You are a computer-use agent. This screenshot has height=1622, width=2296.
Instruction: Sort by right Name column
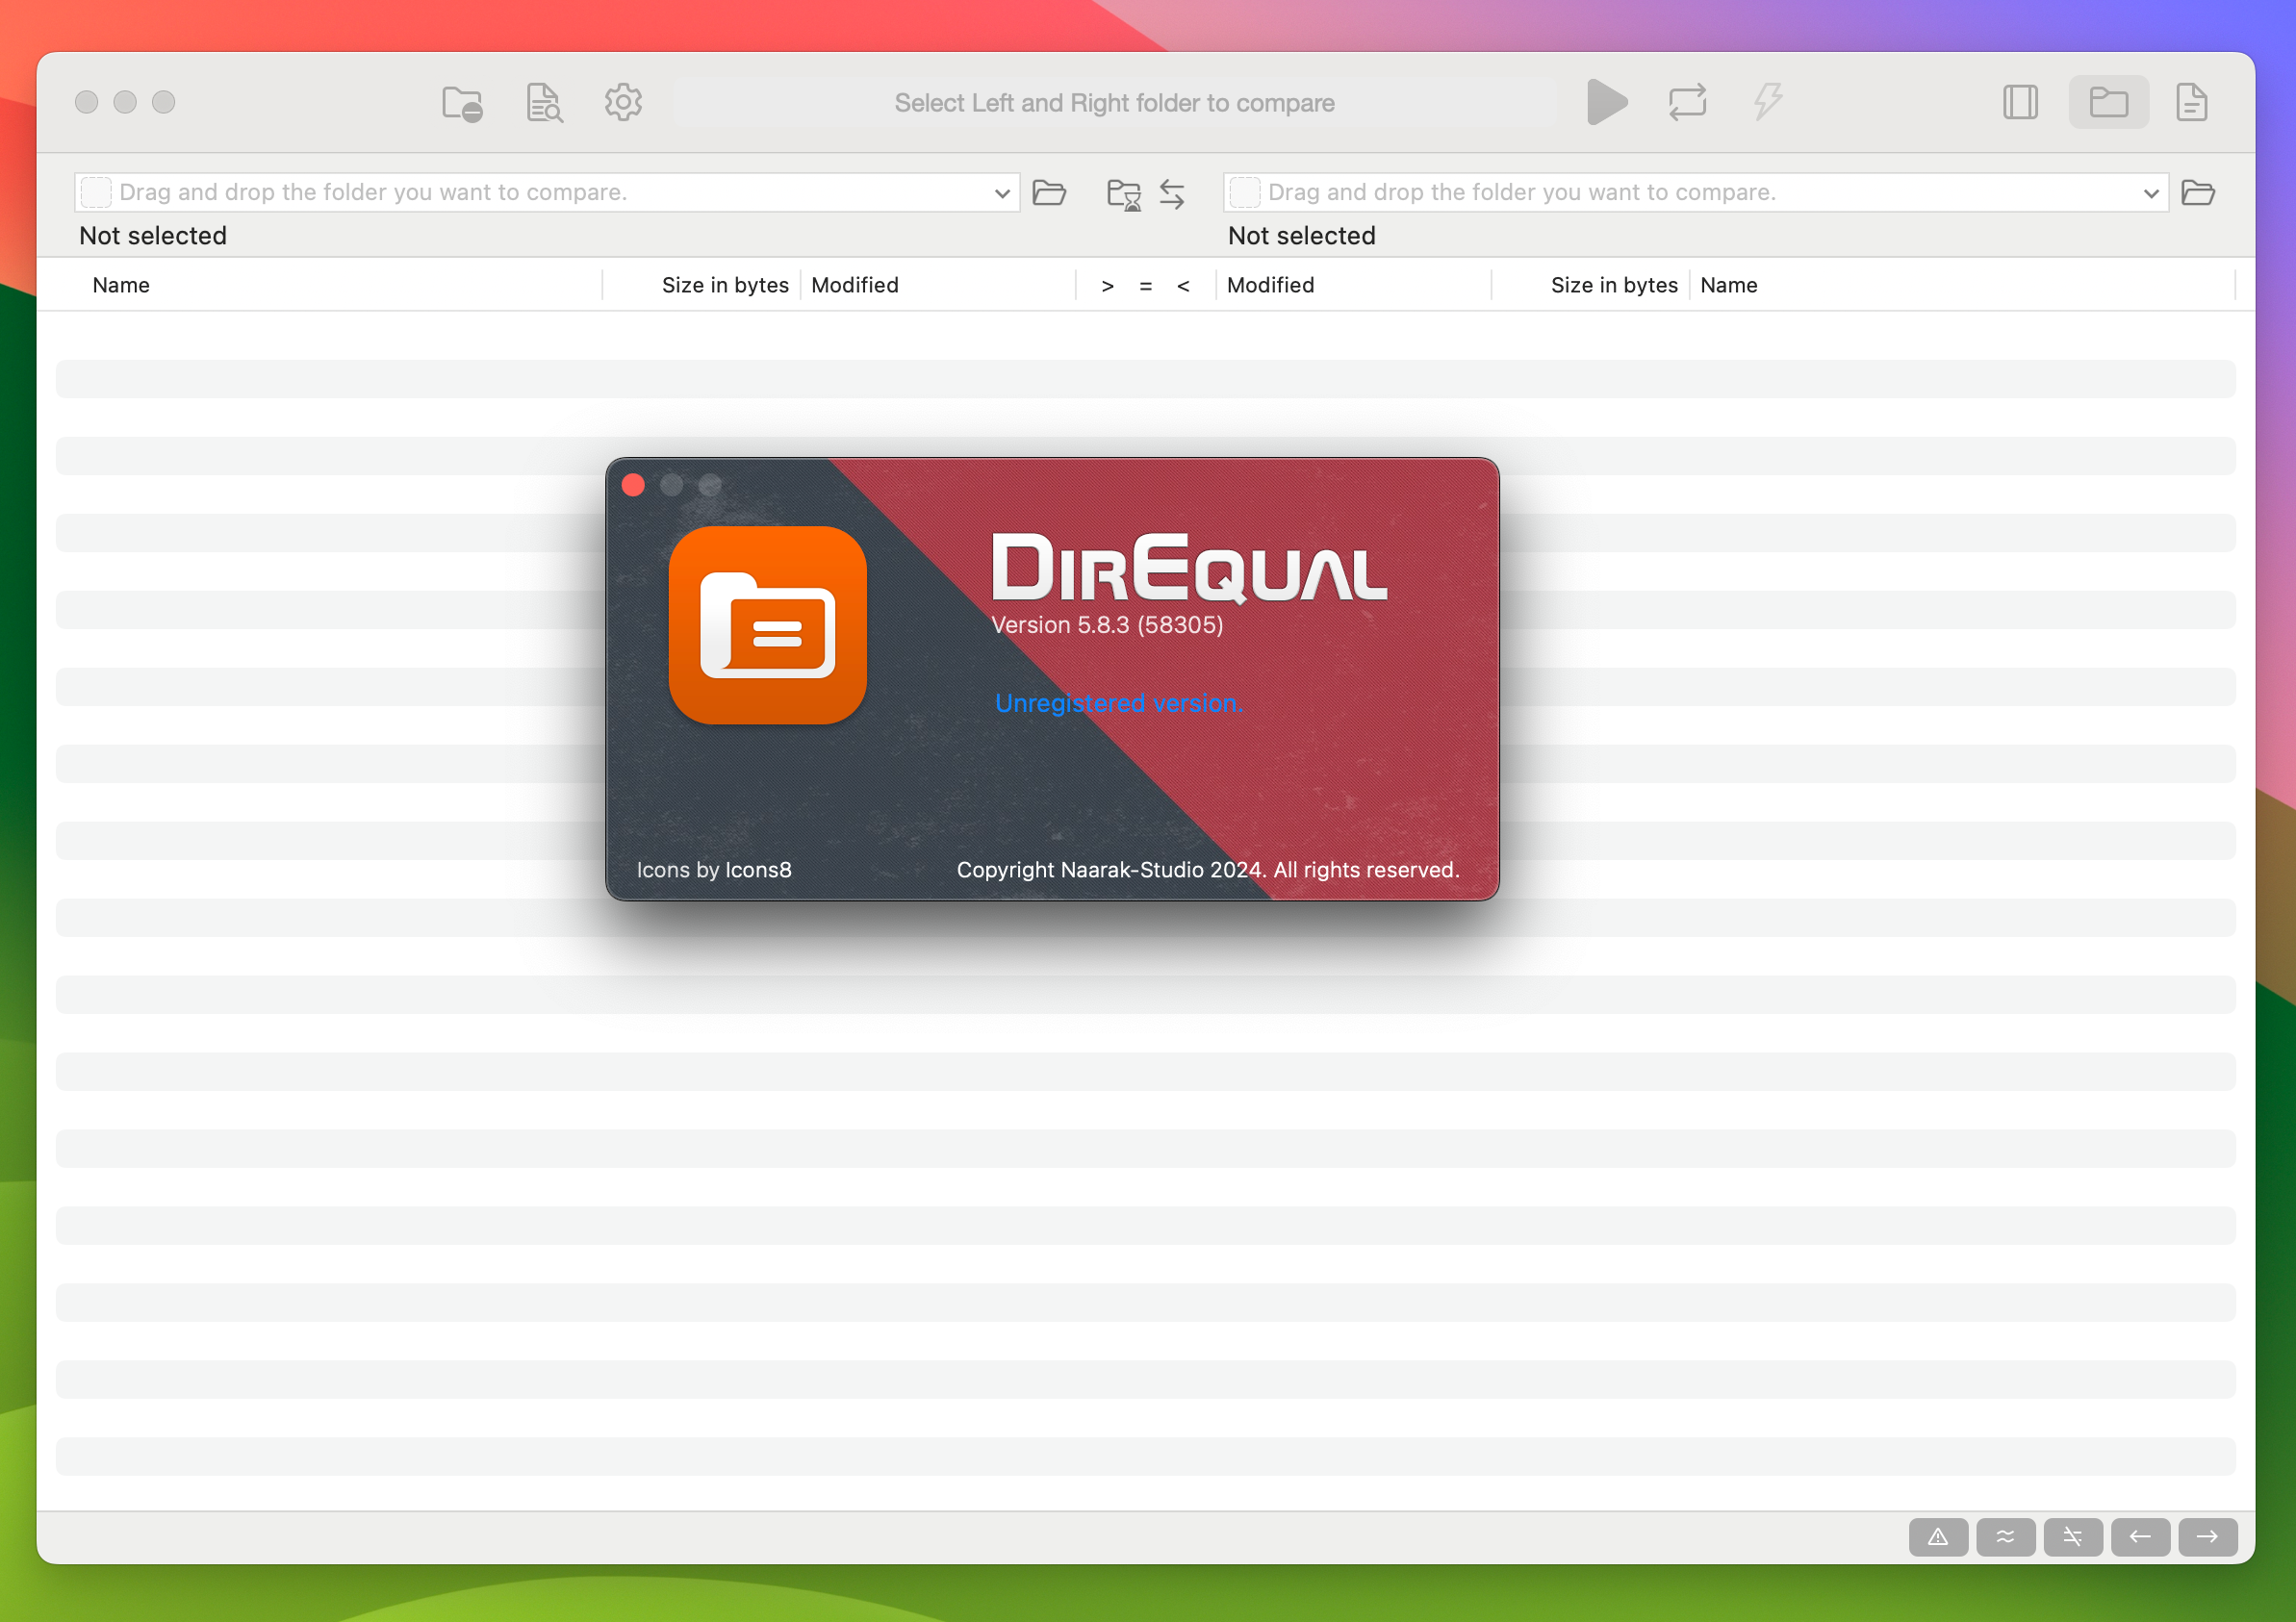(1729, 285)
